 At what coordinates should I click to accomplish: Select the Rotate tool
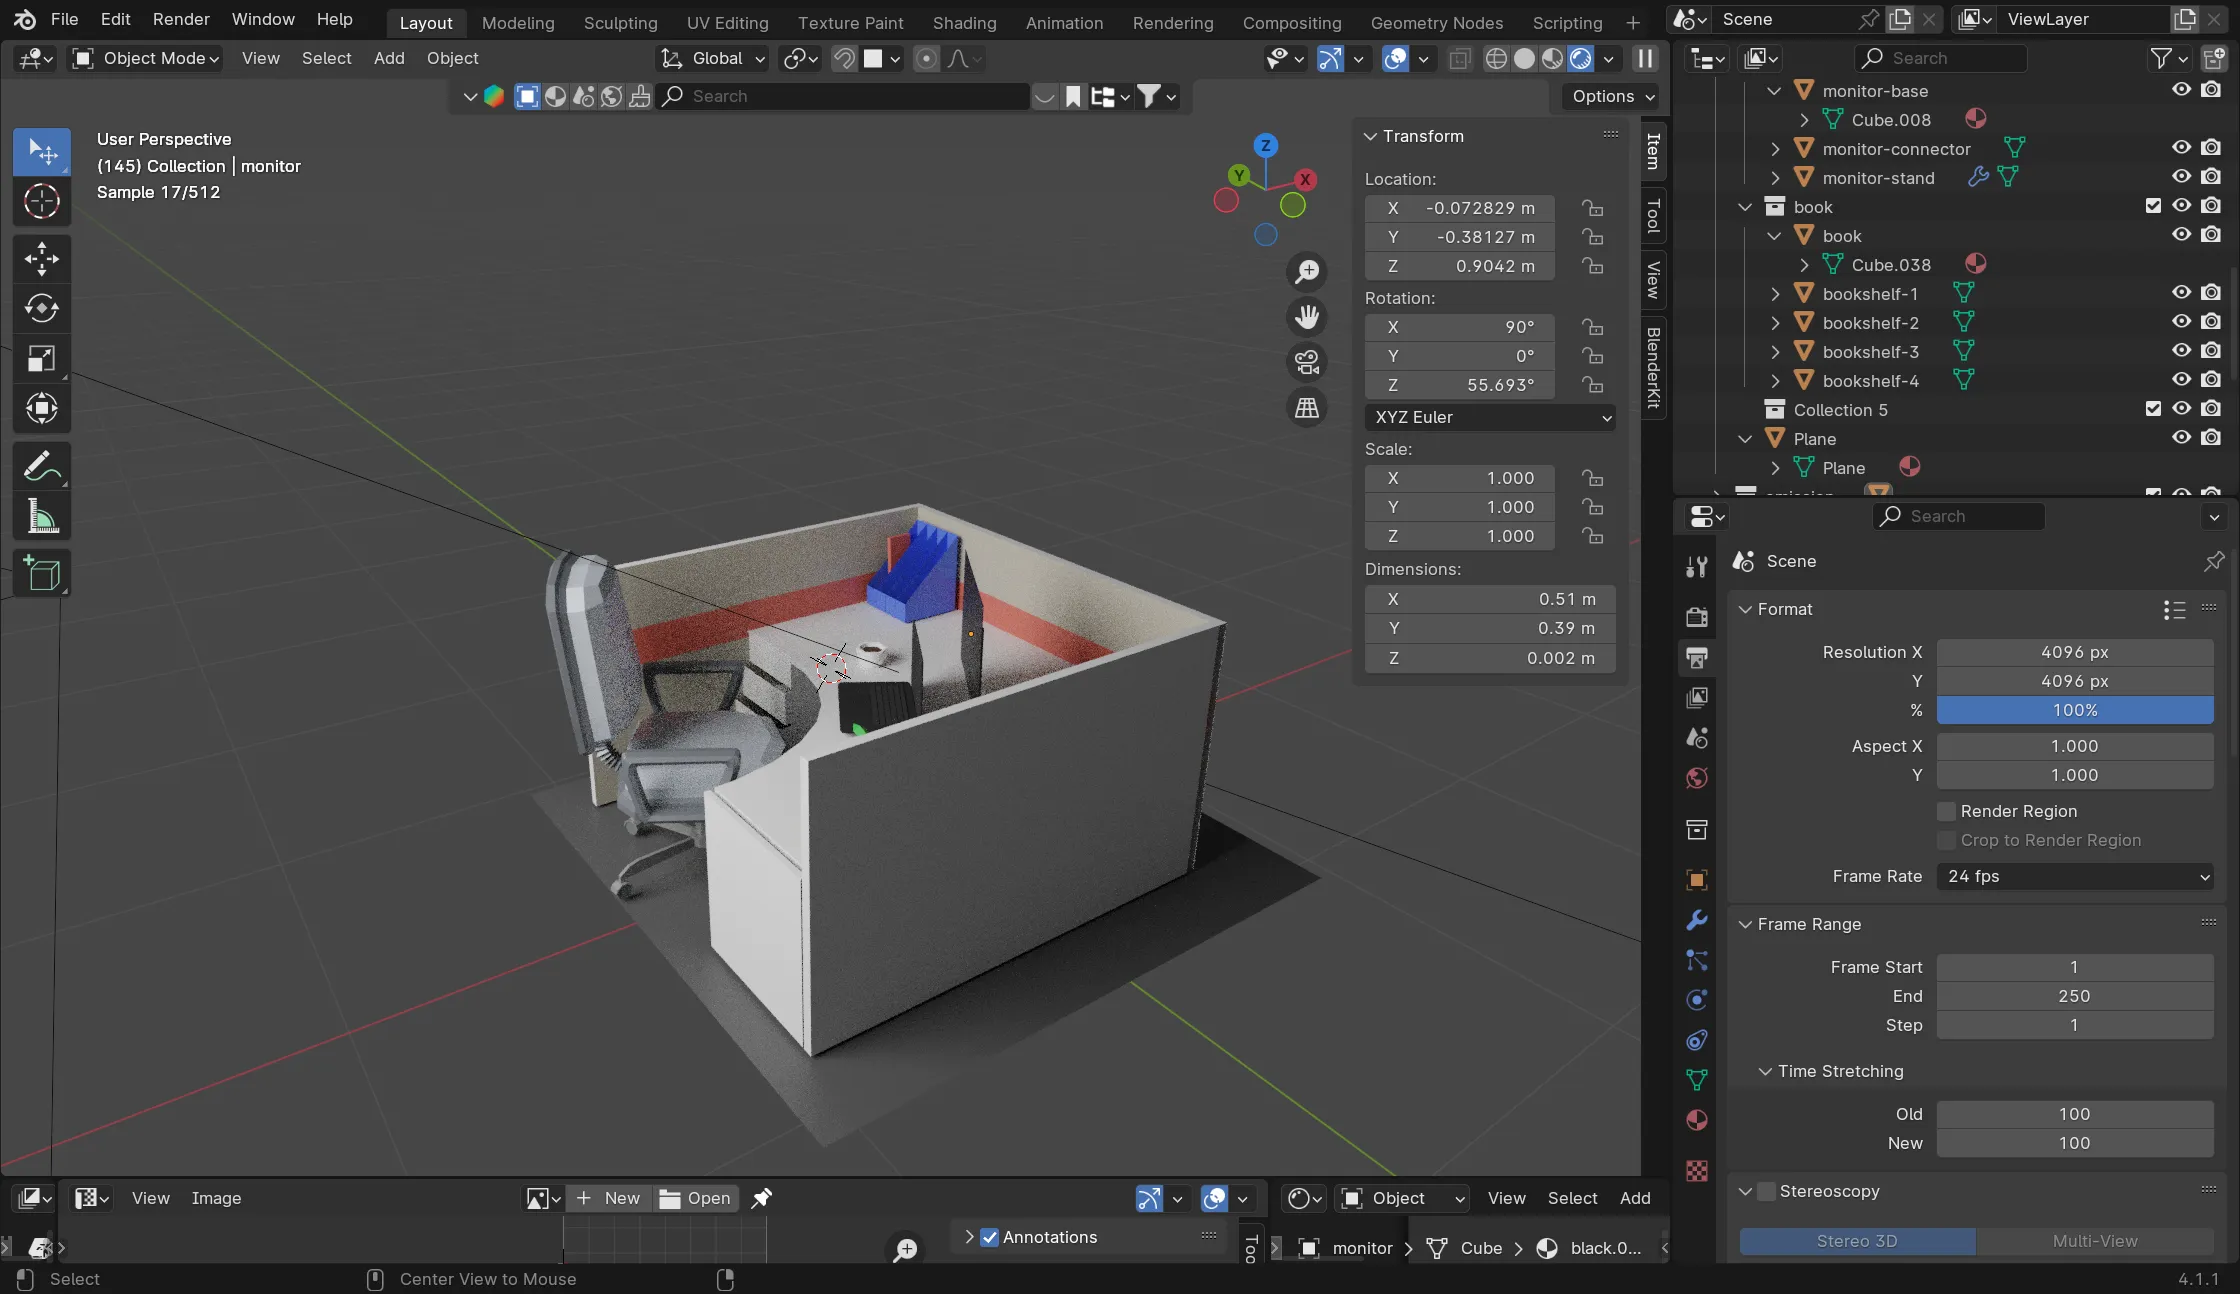pos(41,308)
